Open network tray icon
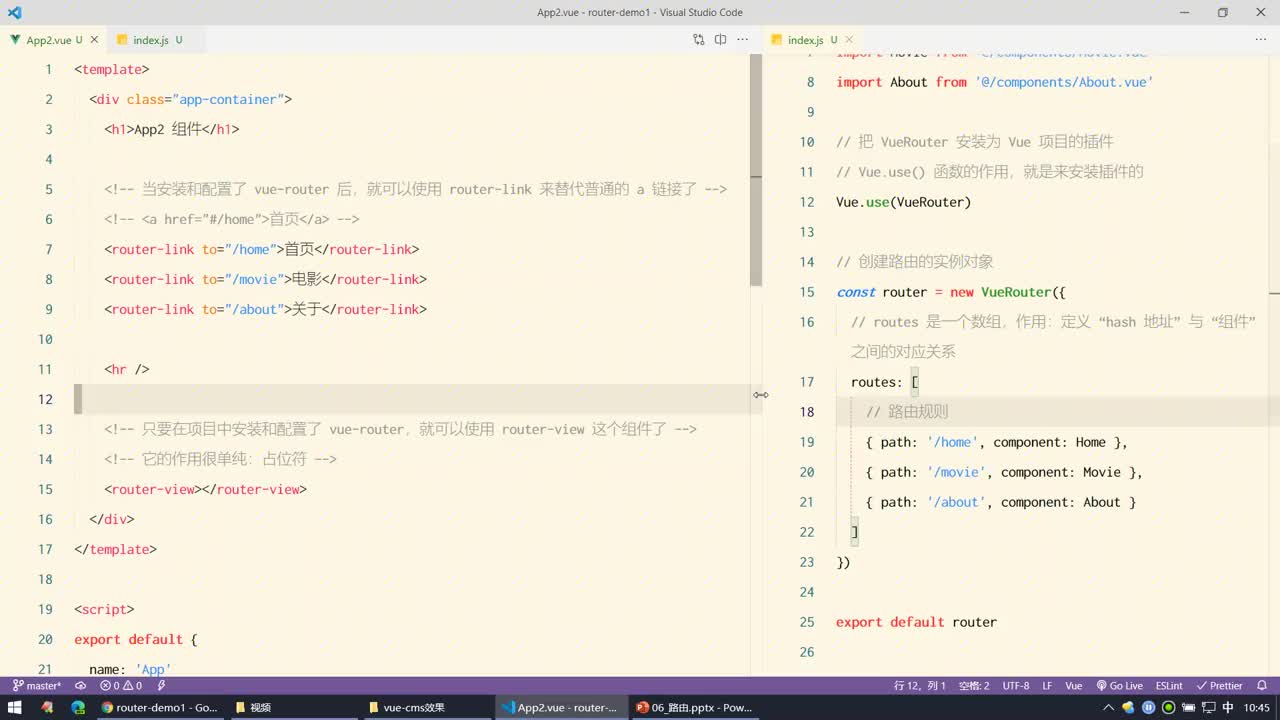1280x720 pixels. tap(1207, 707)
